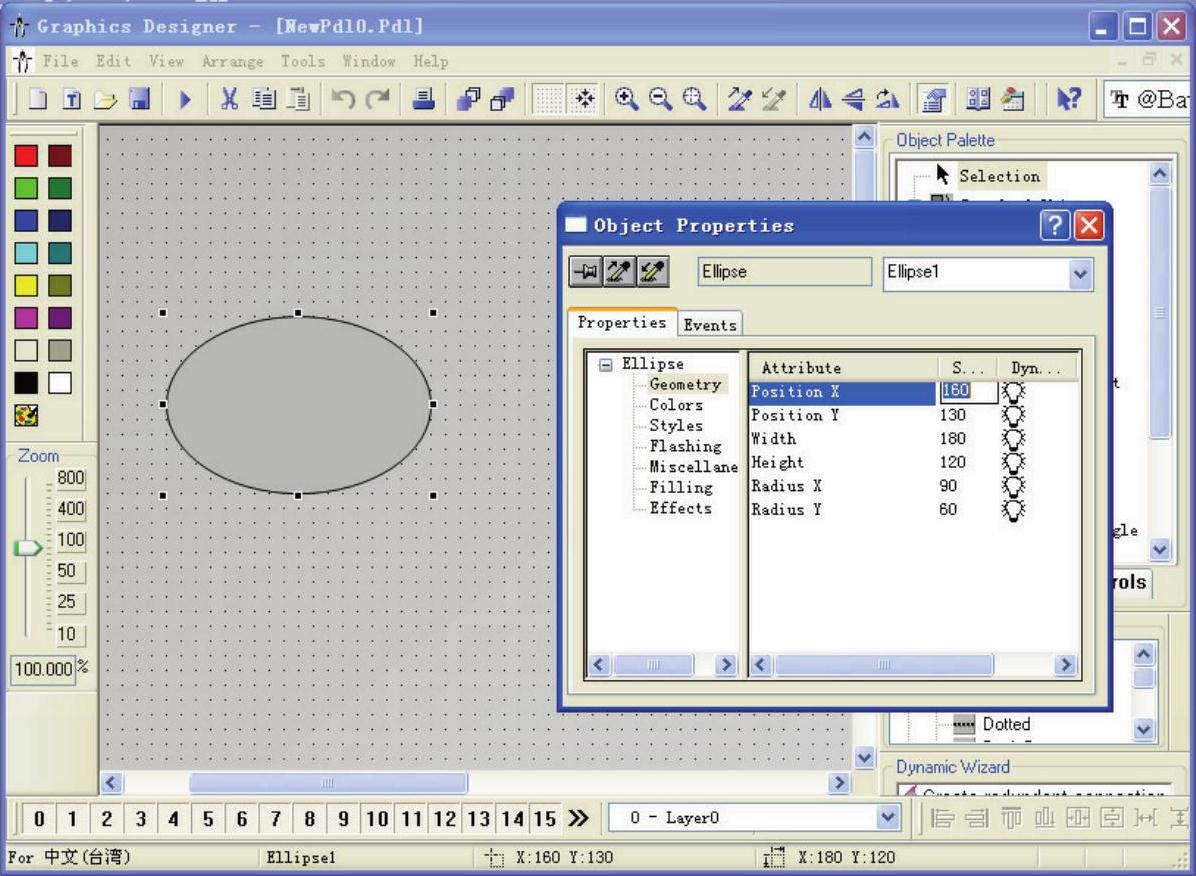The width and height of the screenshot is (1196, 876).
Task: Zoom out with the minus magnifier
Action: tap(660, 99)
